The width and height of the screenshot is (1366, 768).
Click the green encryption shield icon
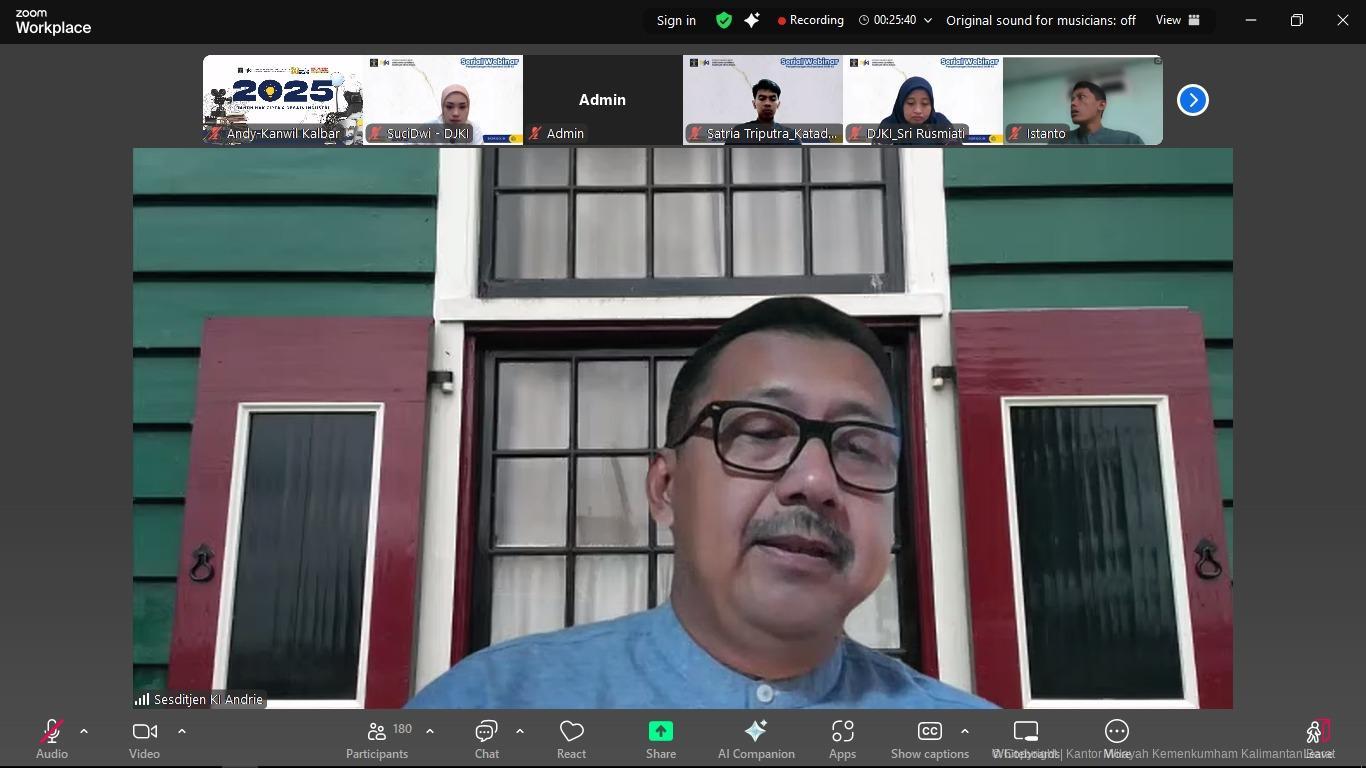coord(724,20)
